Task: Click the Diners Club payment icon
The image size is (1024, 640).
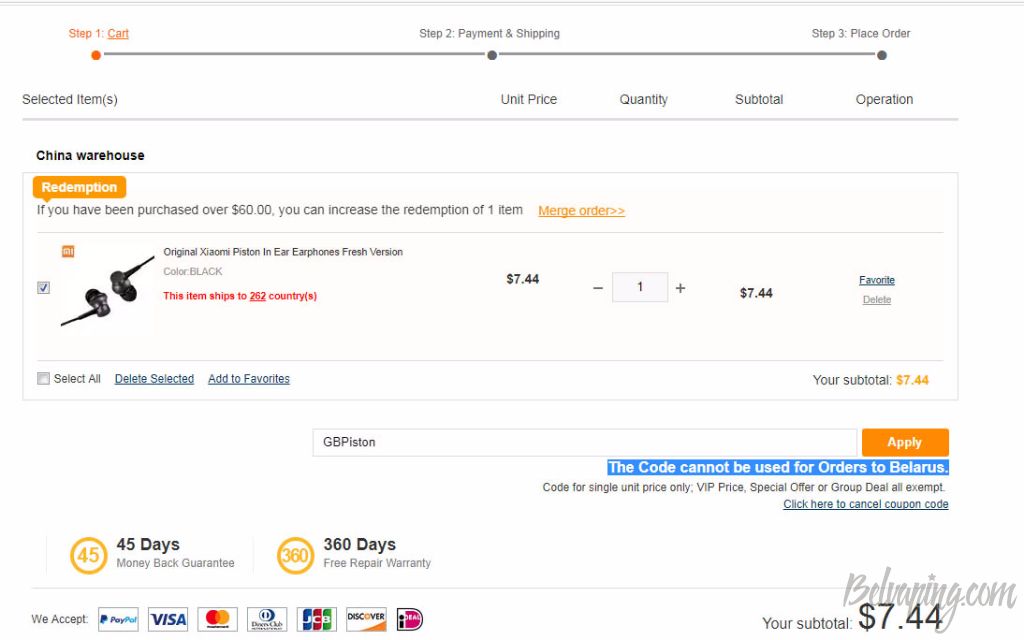Action: click(267, 619)
